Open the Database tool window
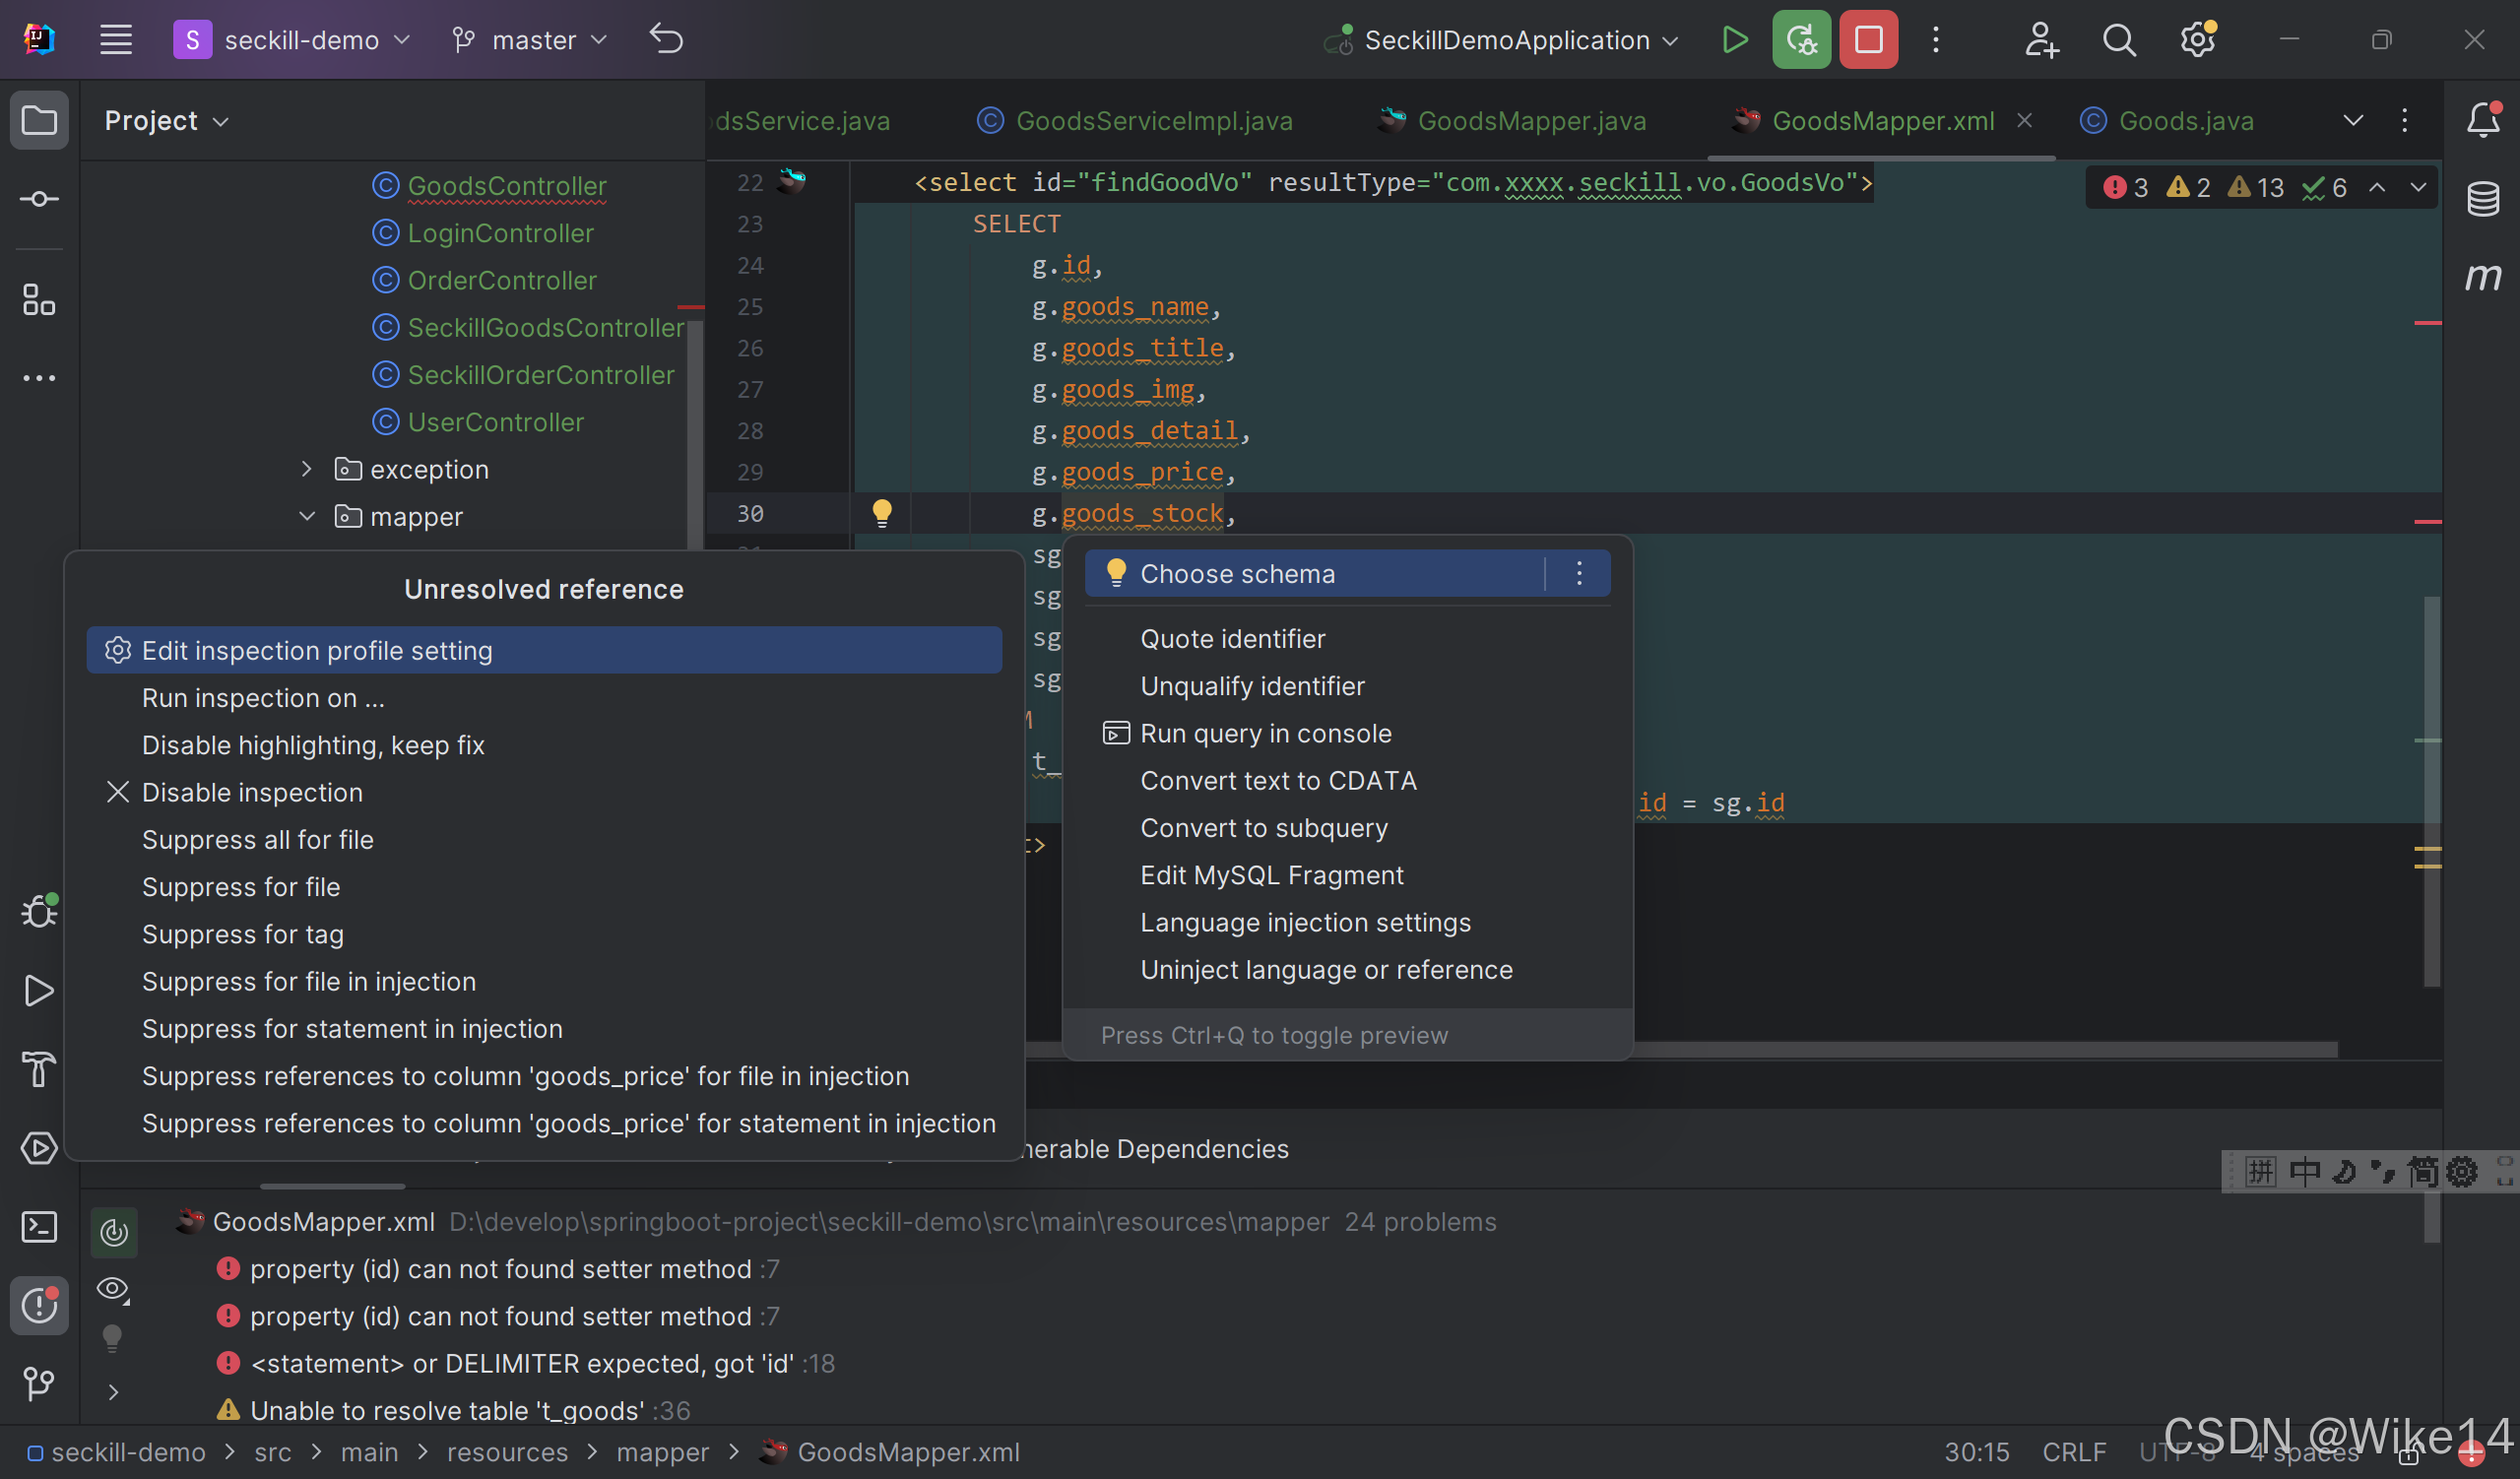The height and width of the screenshot is (1479, 2520). pyautogui.click(x=2483, y=198)
